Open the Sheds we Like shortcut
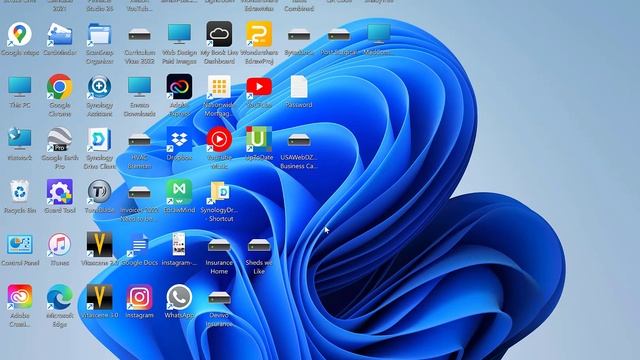Viewport: 640px width, 360px height. point(259,245)
